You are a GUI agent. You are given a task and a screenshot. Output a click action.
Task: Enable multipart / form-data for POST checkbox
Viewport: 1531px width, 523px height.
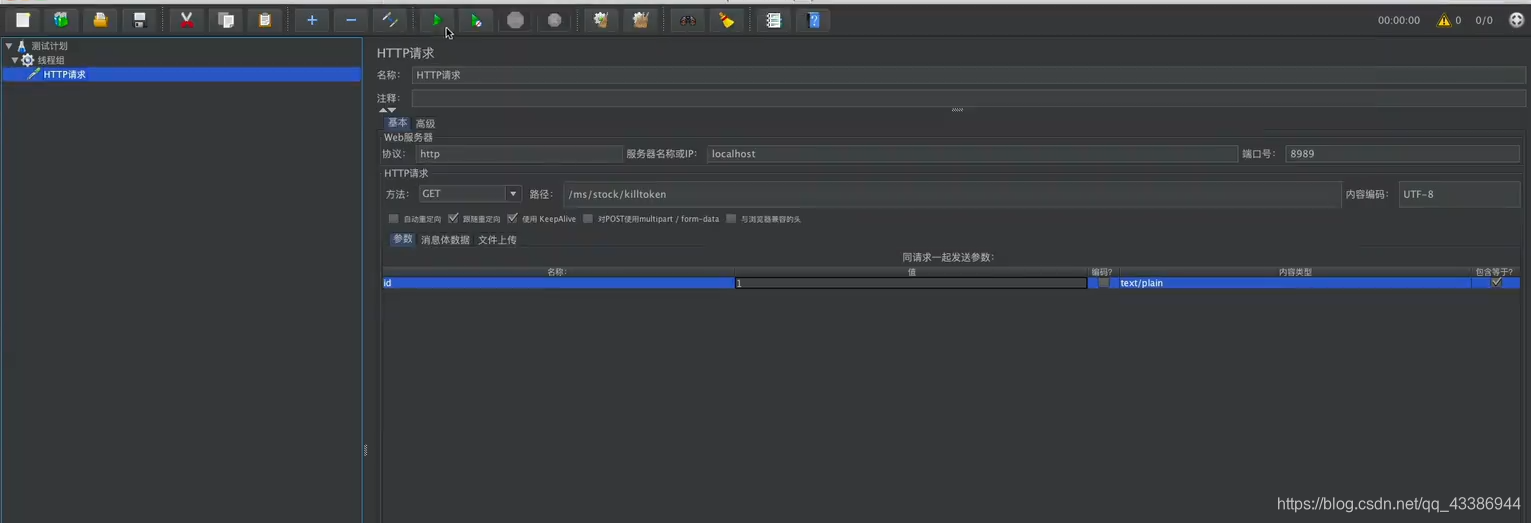click(x=588, y=218)
